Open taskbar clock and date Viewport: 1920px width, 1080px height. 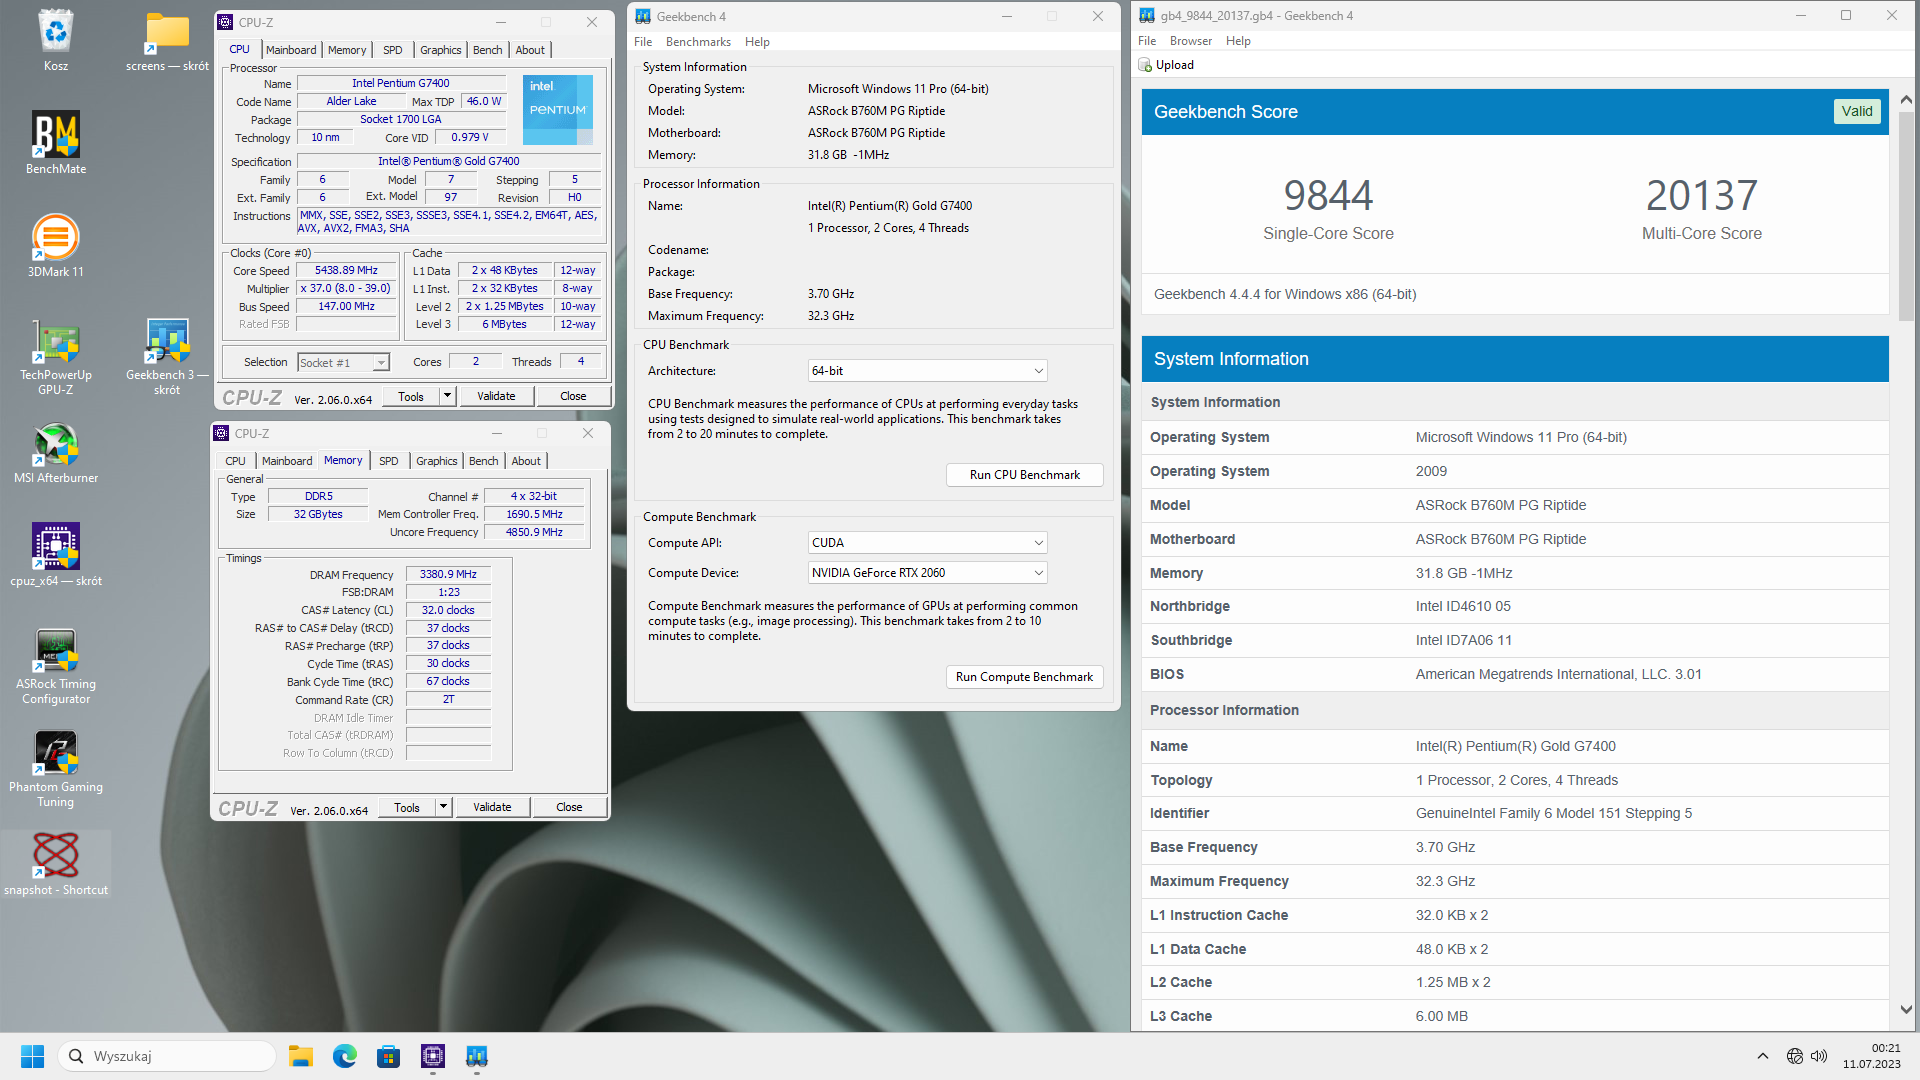pyautogui.click(x=1872, y=1056)
